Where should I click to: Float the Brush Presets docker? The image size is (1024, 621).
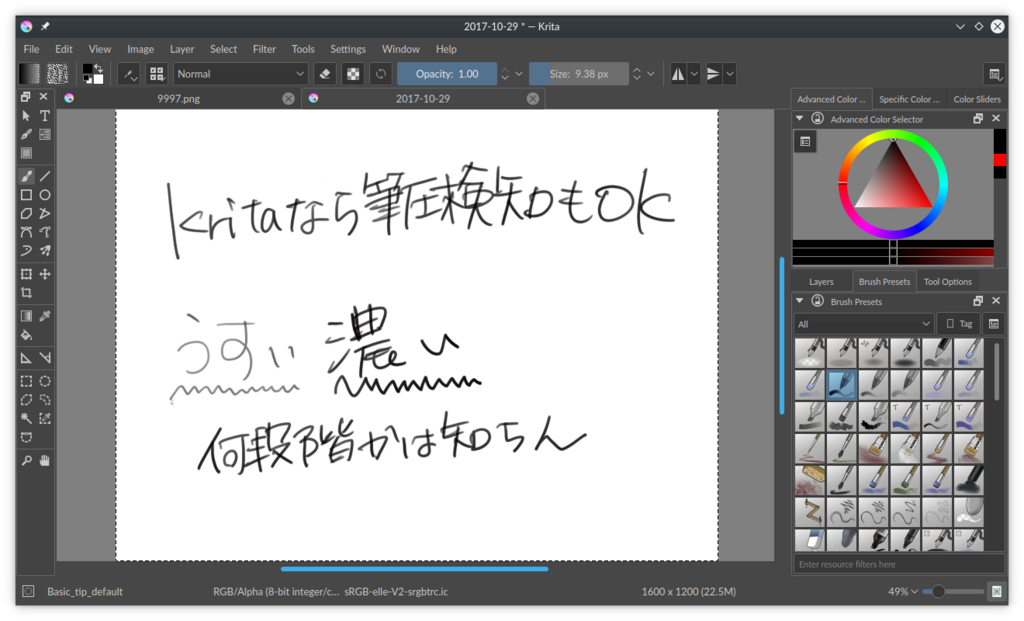pos(978,300)
